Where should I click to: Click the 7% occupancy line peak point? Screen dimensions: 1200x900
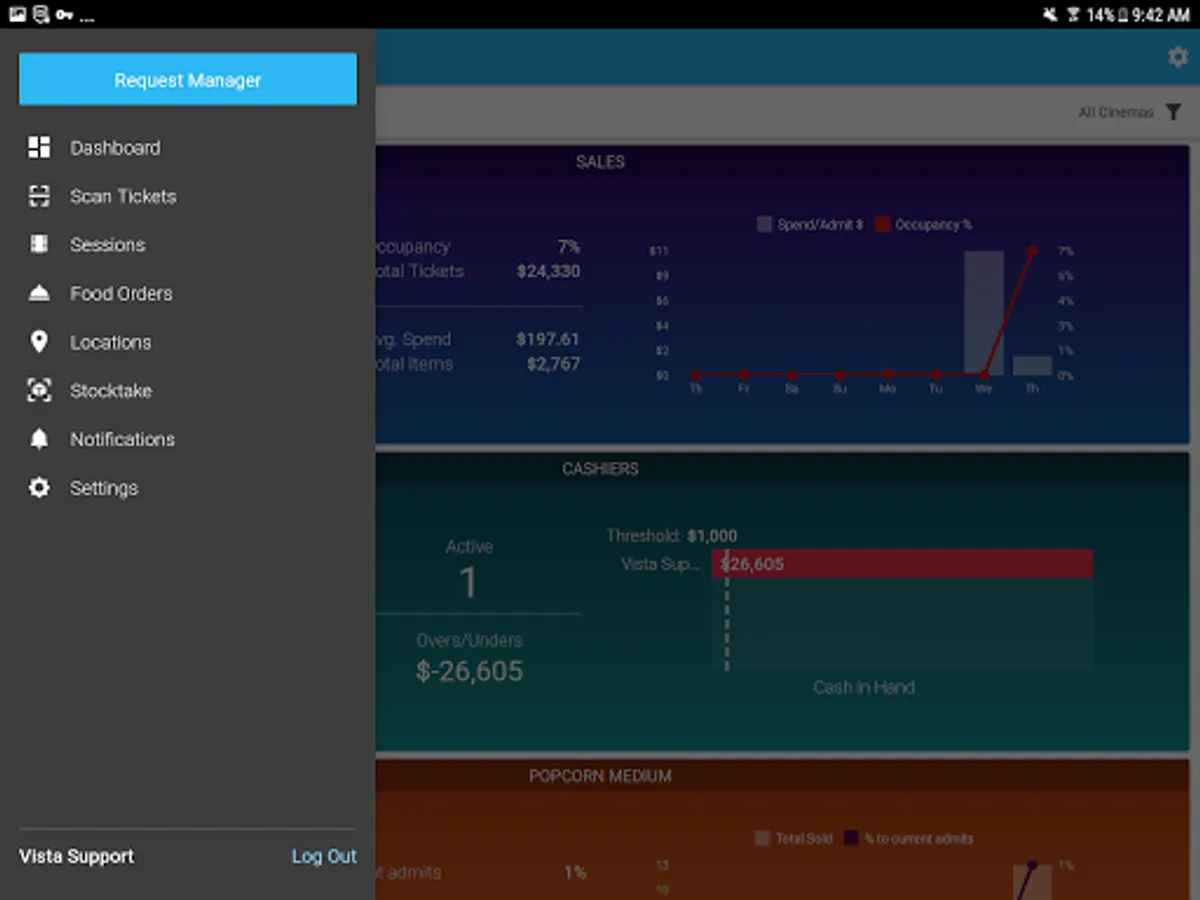[1032, 250]
